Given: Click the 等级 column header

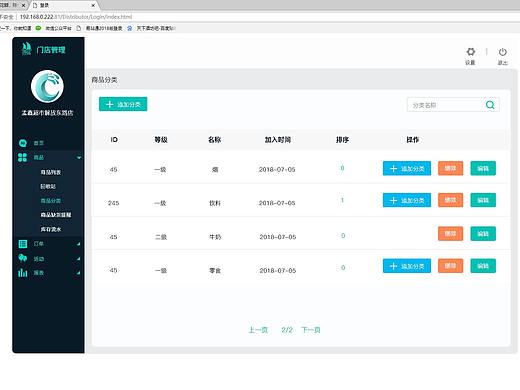Looking at the screenshot, I should pos(161,140).
